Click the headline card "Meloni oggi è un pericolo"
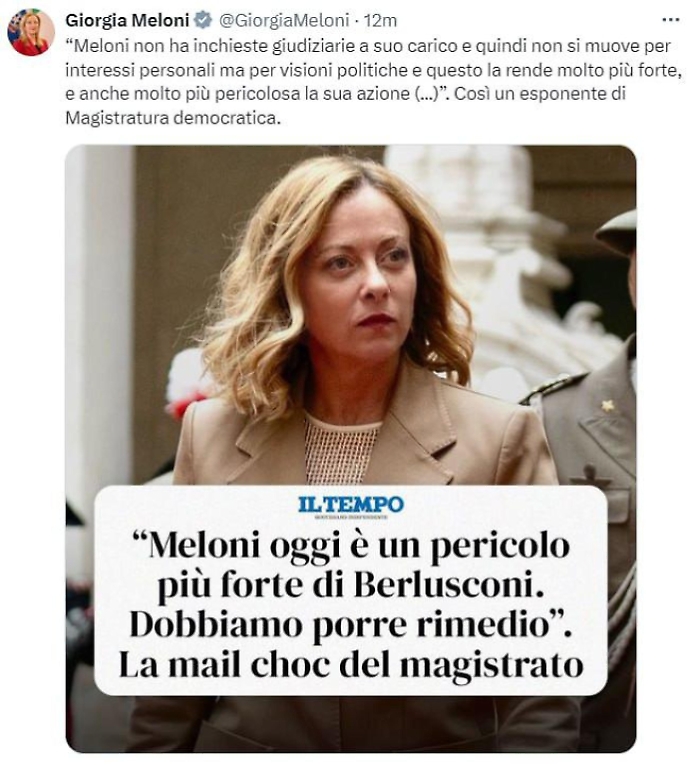The height and width of the screenshot is (765, 700). [351, 590]
